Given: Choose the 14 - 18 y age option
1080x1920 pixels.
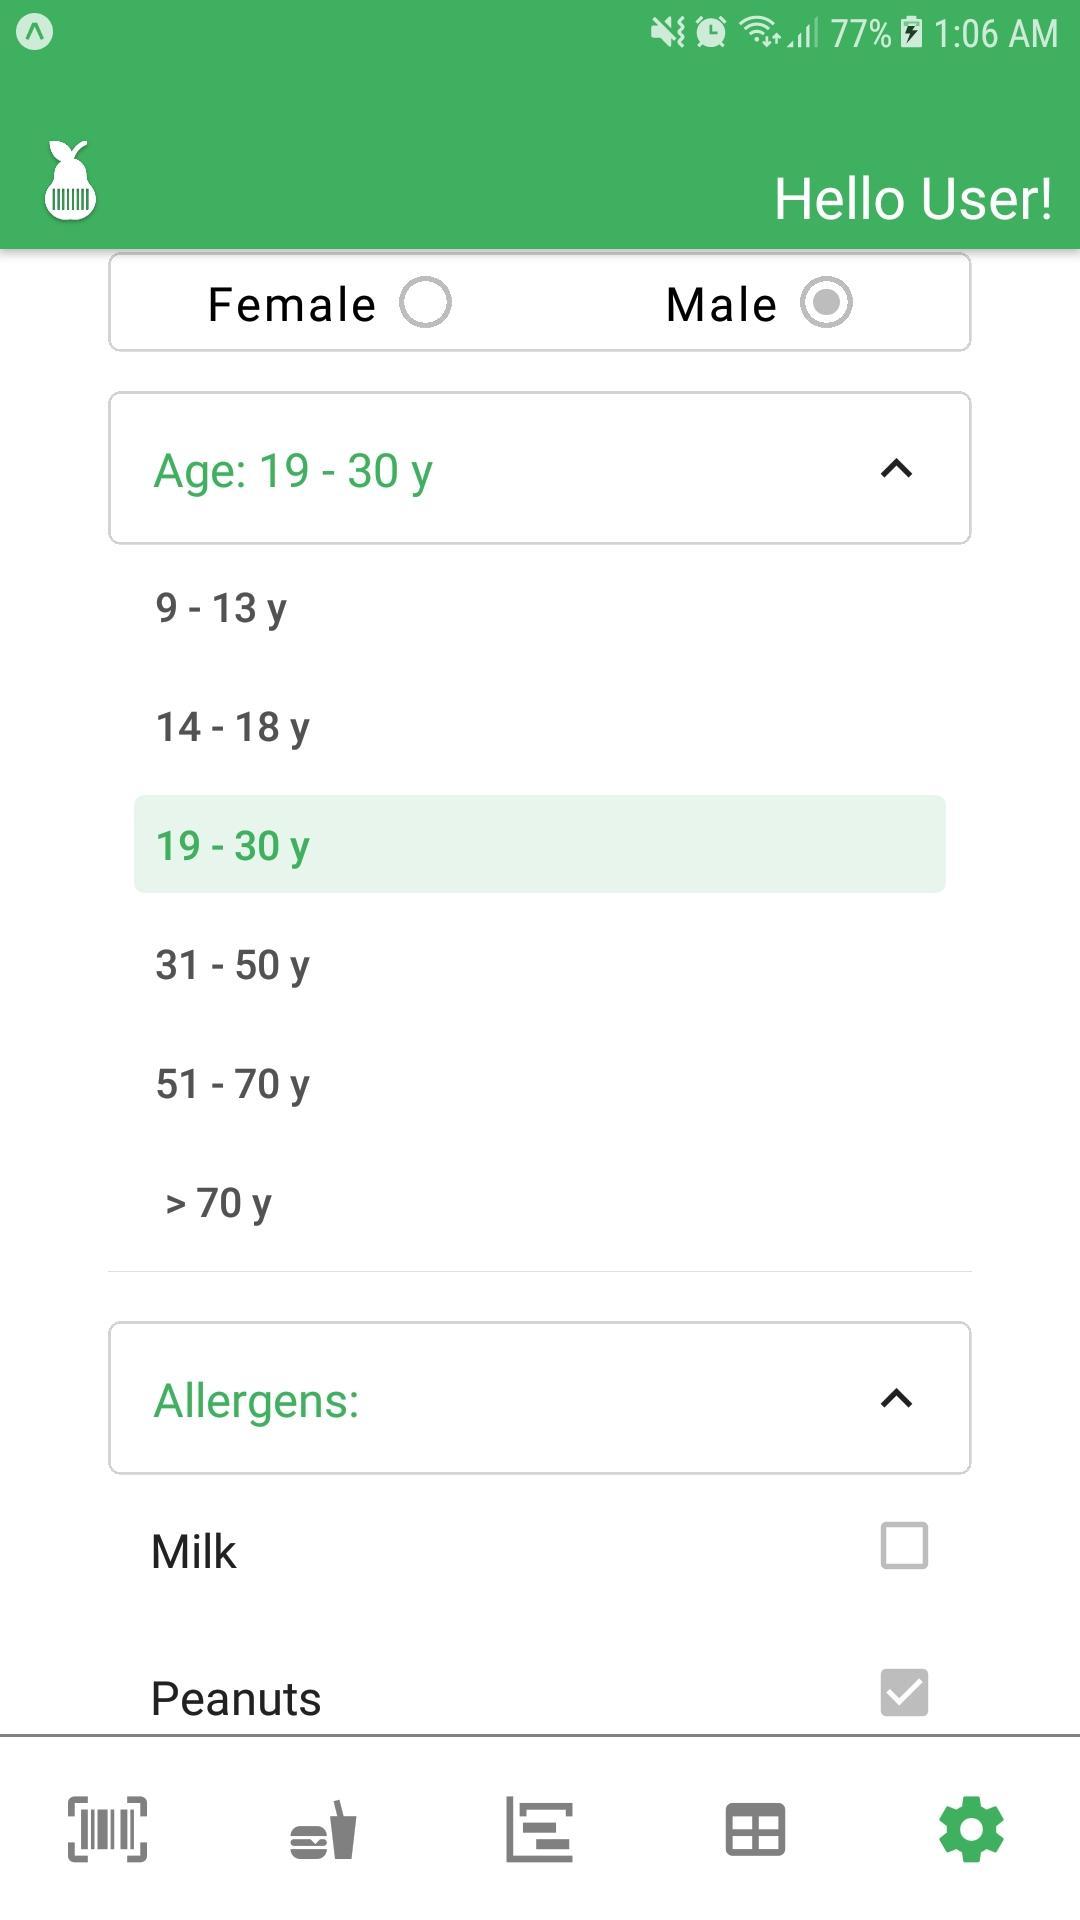Looking at the screenshot, I should (540, 727).
